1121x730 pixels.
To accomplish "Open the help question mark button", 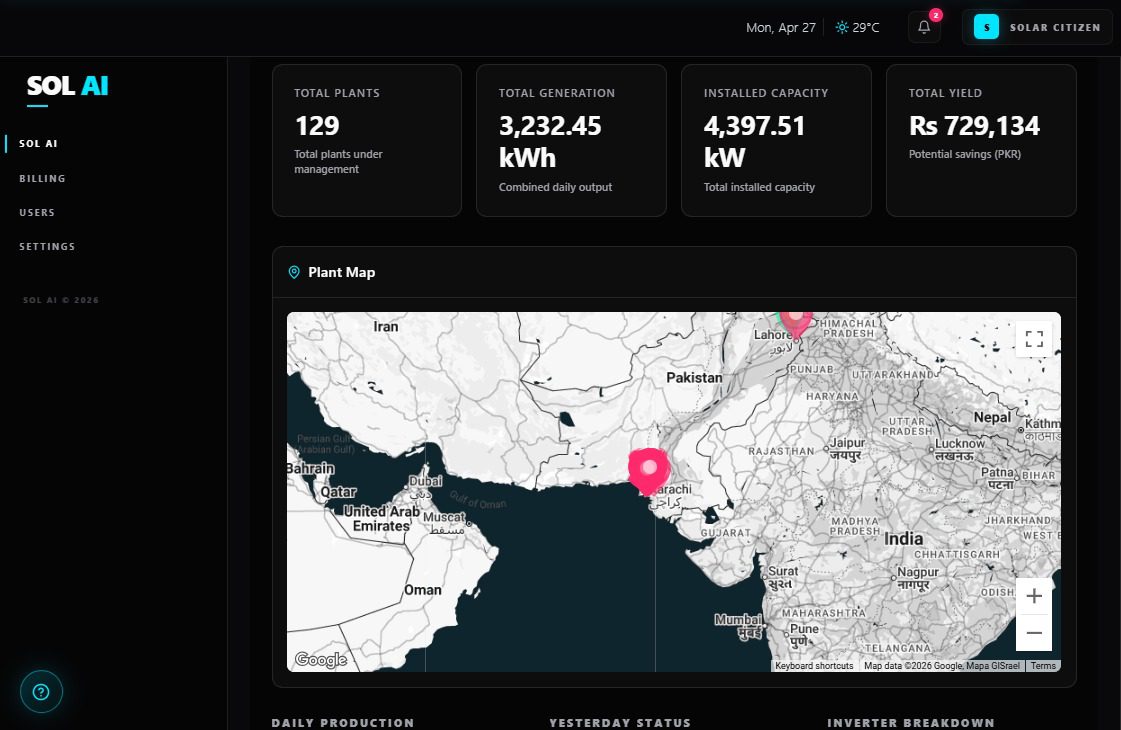I will (x=41, y=691).
